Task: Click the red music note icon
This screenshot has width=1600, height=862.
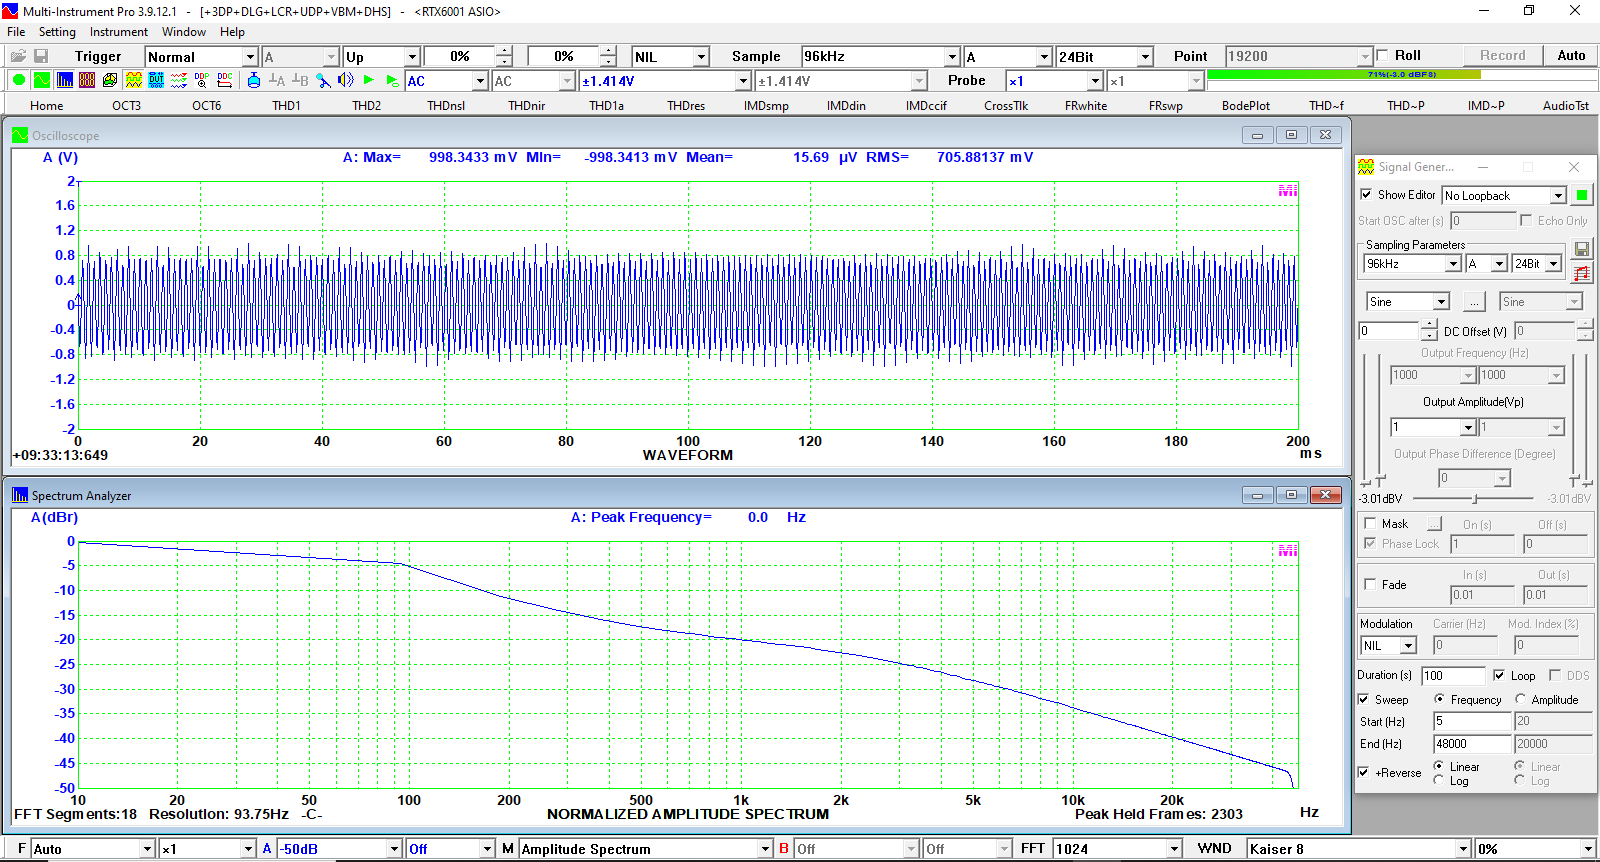Action: tap(1582, 273)
